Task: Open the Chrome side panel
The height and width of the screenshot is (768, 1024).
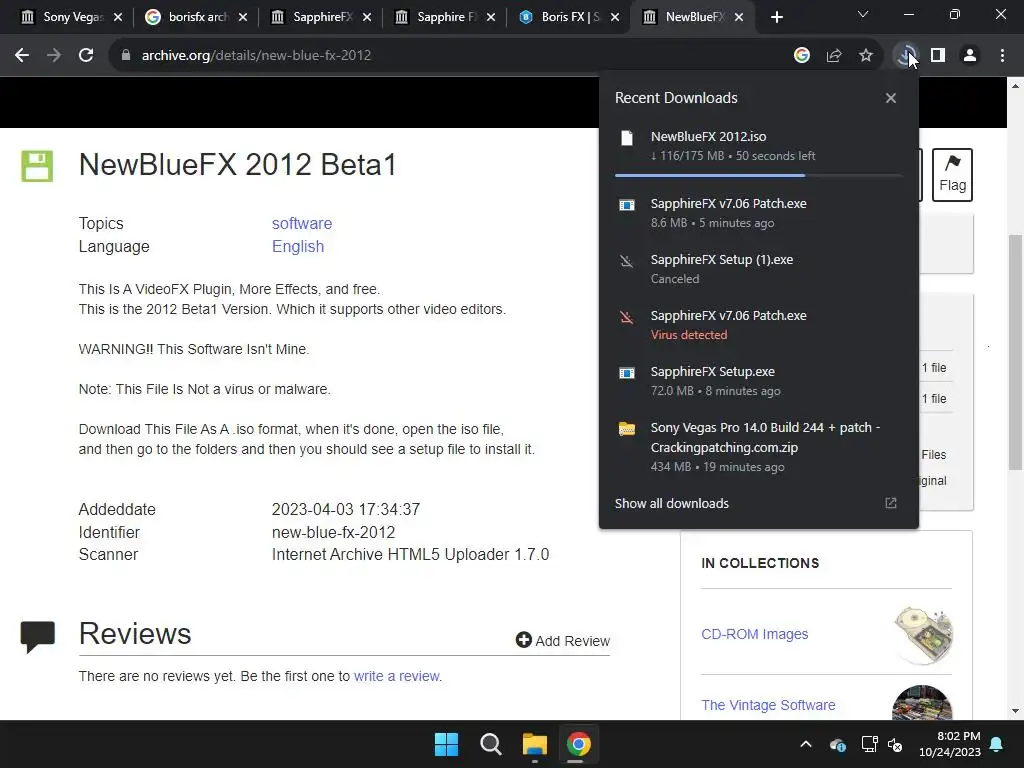Action: [938, 56]
